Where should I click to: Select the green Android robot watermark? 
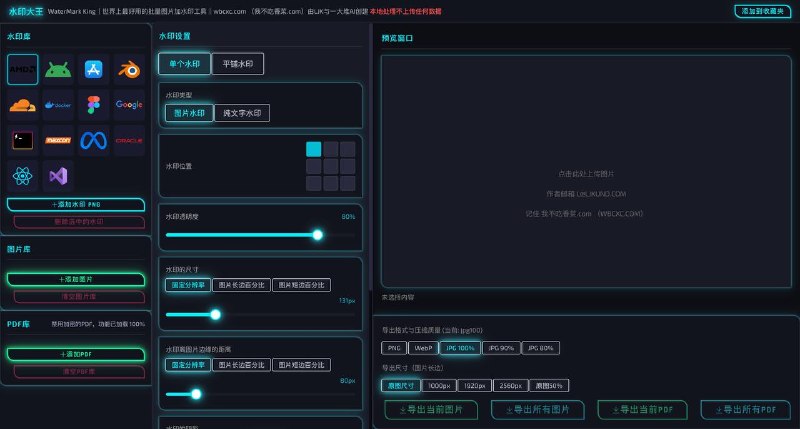tap(58, 69)
